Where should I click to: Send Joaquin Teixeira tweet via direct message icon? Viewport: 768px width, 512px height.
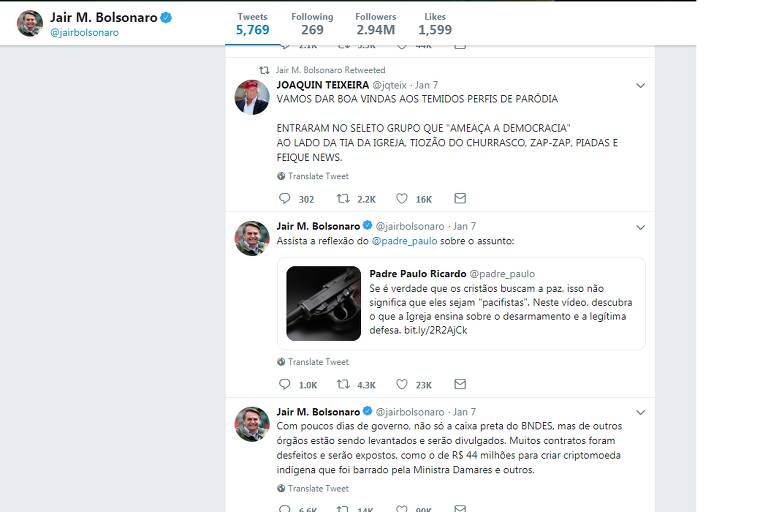[x=460, y=198]
